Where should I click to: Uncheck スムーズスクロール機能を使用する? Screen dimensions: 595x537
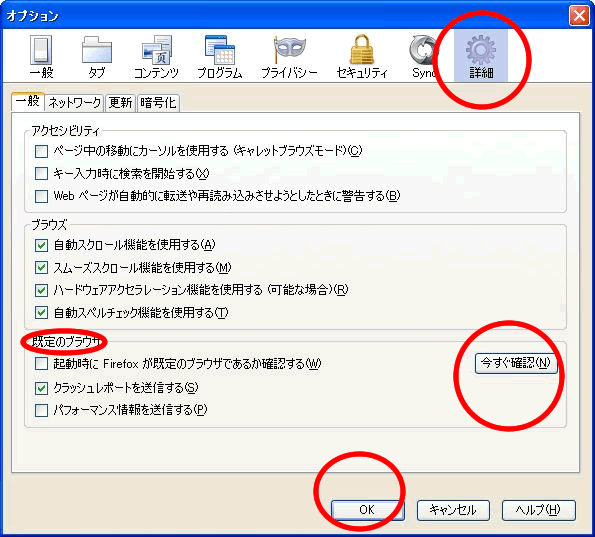click(41, 268)
